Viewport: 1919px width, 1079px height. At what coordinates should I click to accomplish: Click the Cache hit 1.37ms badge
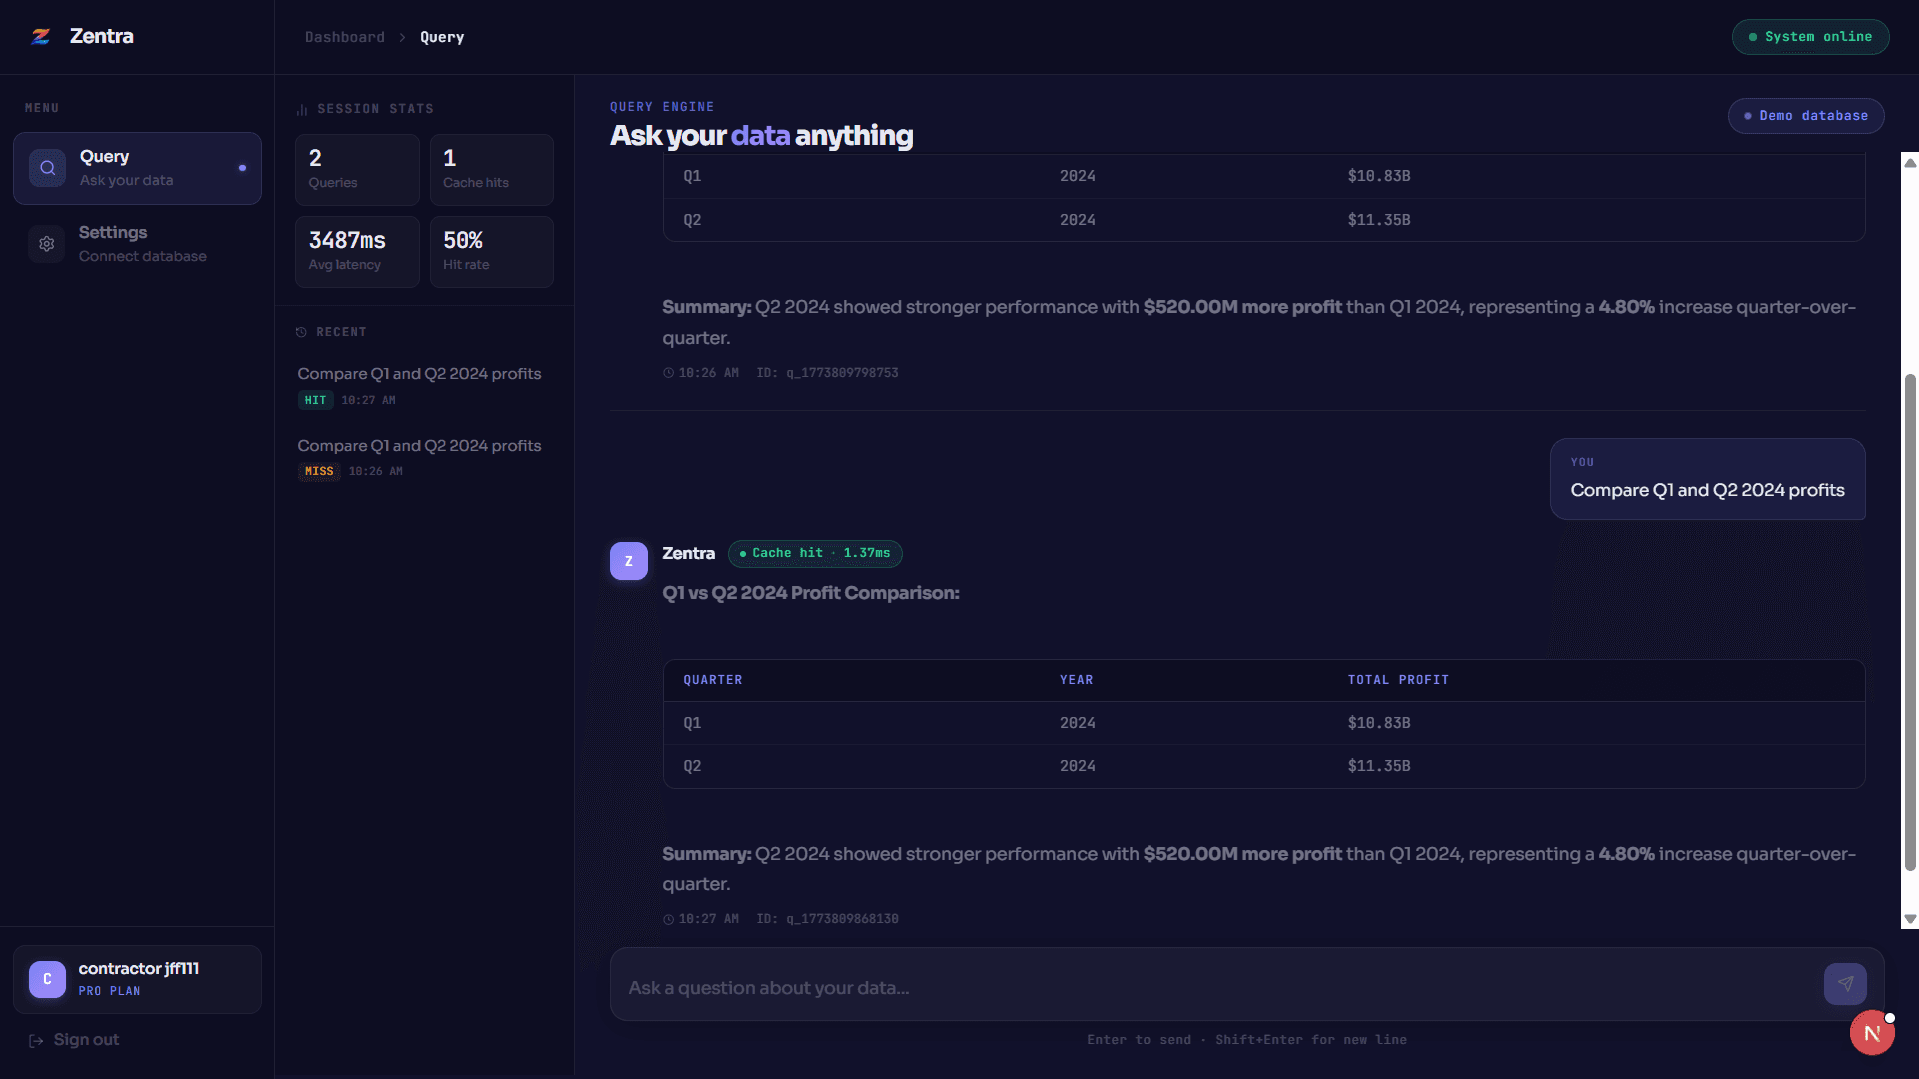tap(815, 553)
